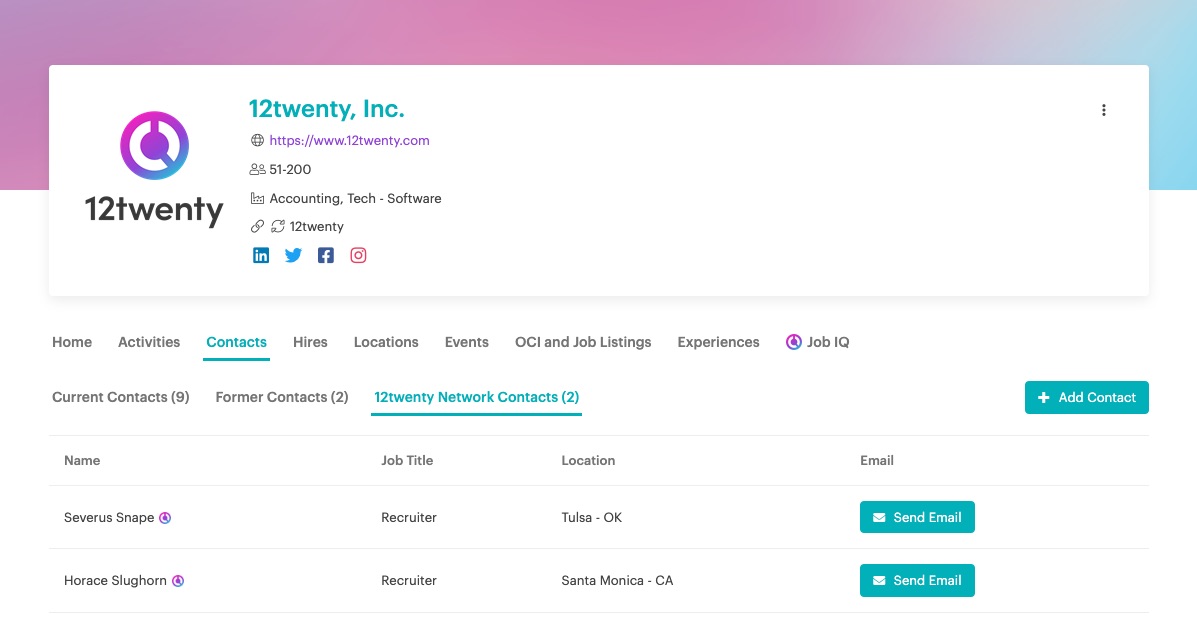Open the Events tab
Viewport: 1197px width, 626px height.
(x=466, y=342)
